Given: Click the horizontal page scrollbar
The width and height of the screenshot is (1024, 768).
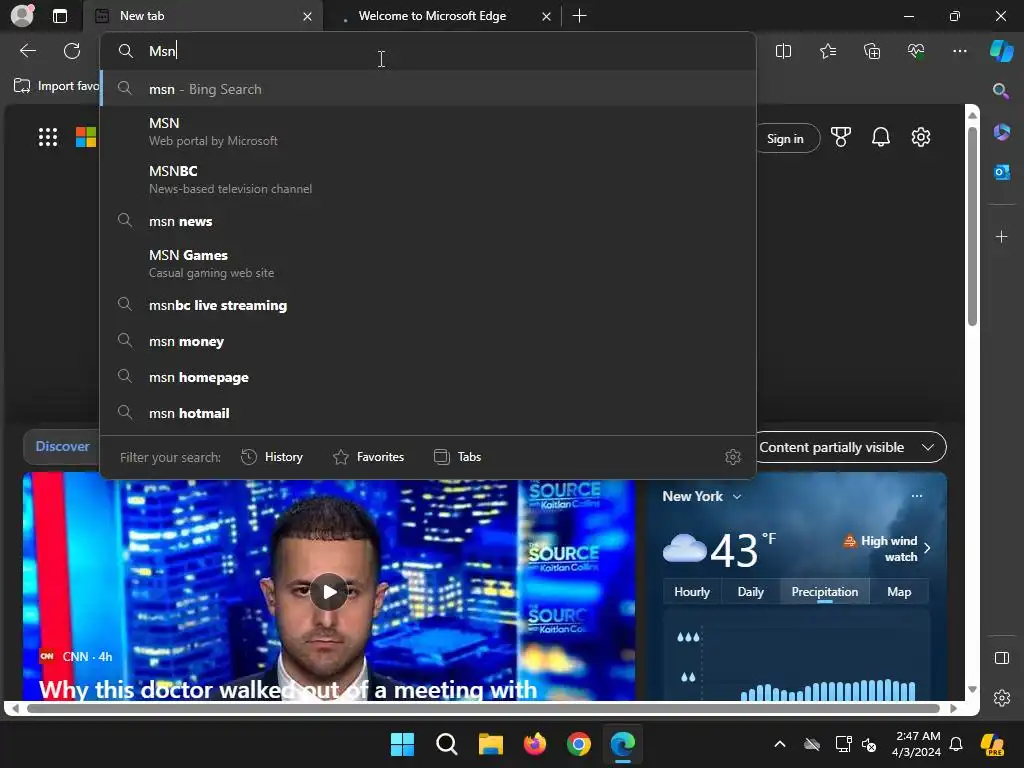Looking at the screenshot, I should [x=483, y=708].
